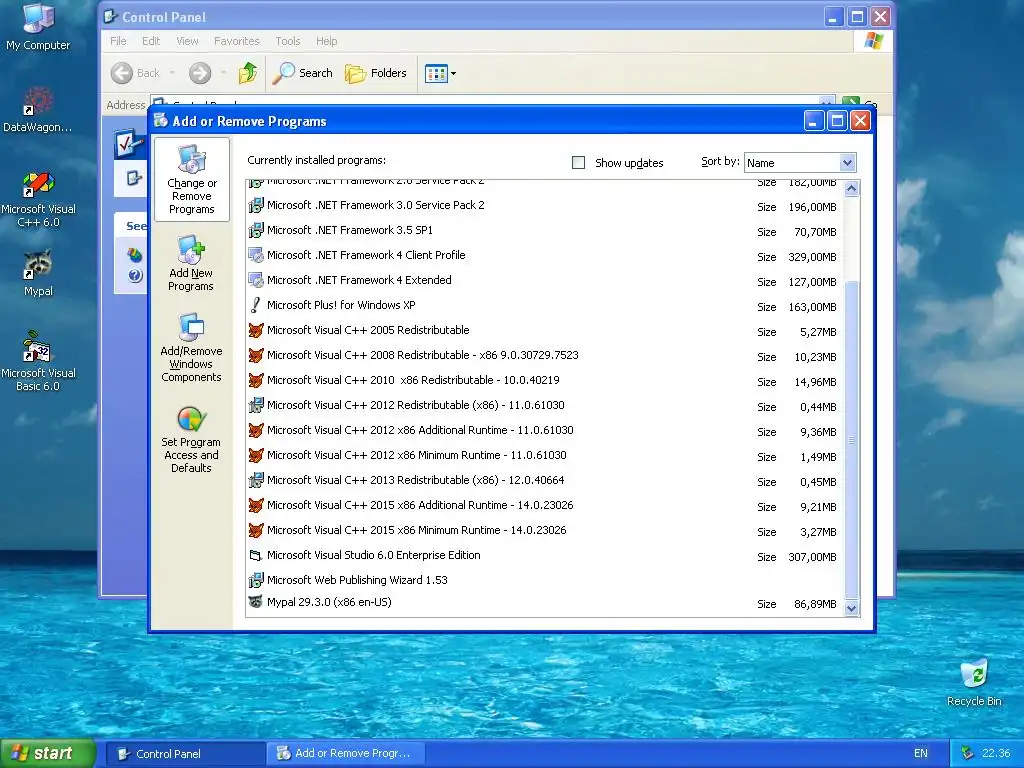Click size value 86,89MB for Mypal
This screenshot has width=1024, height=768.
[815, 605]
